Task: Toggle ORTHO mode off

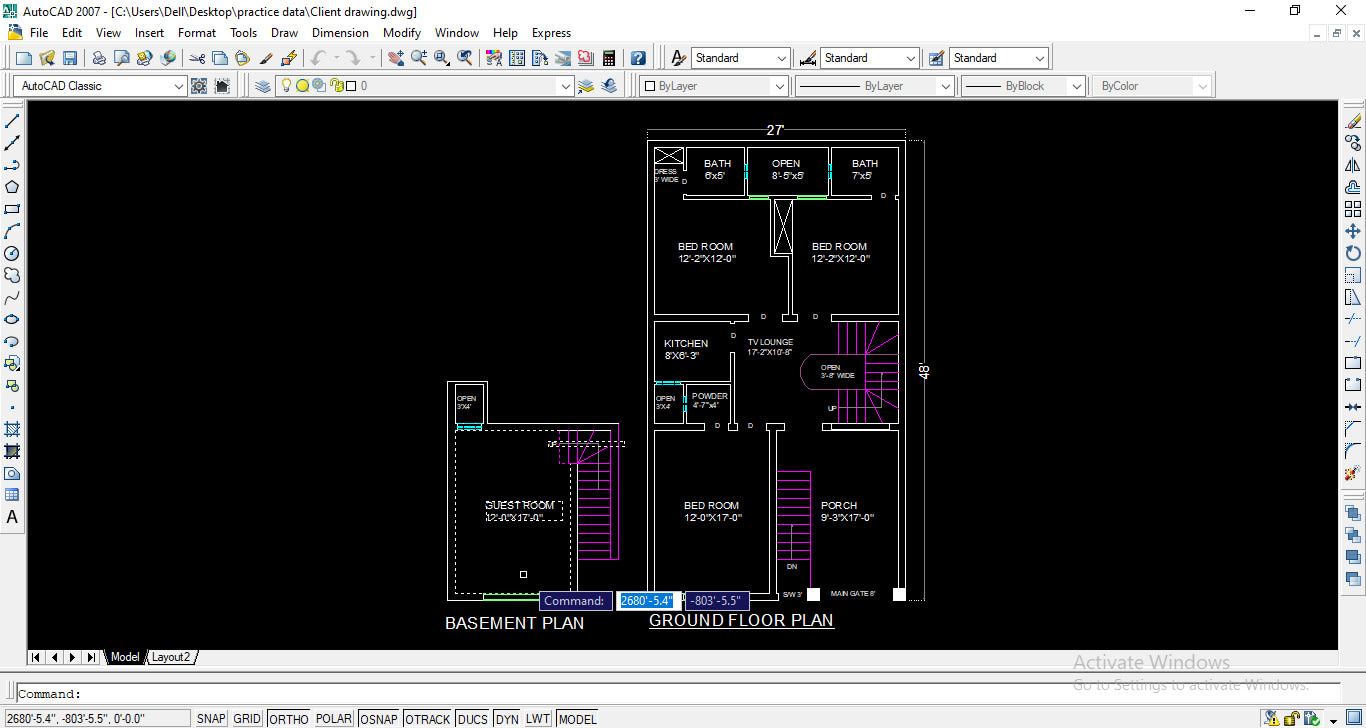Action: [289, 718]
